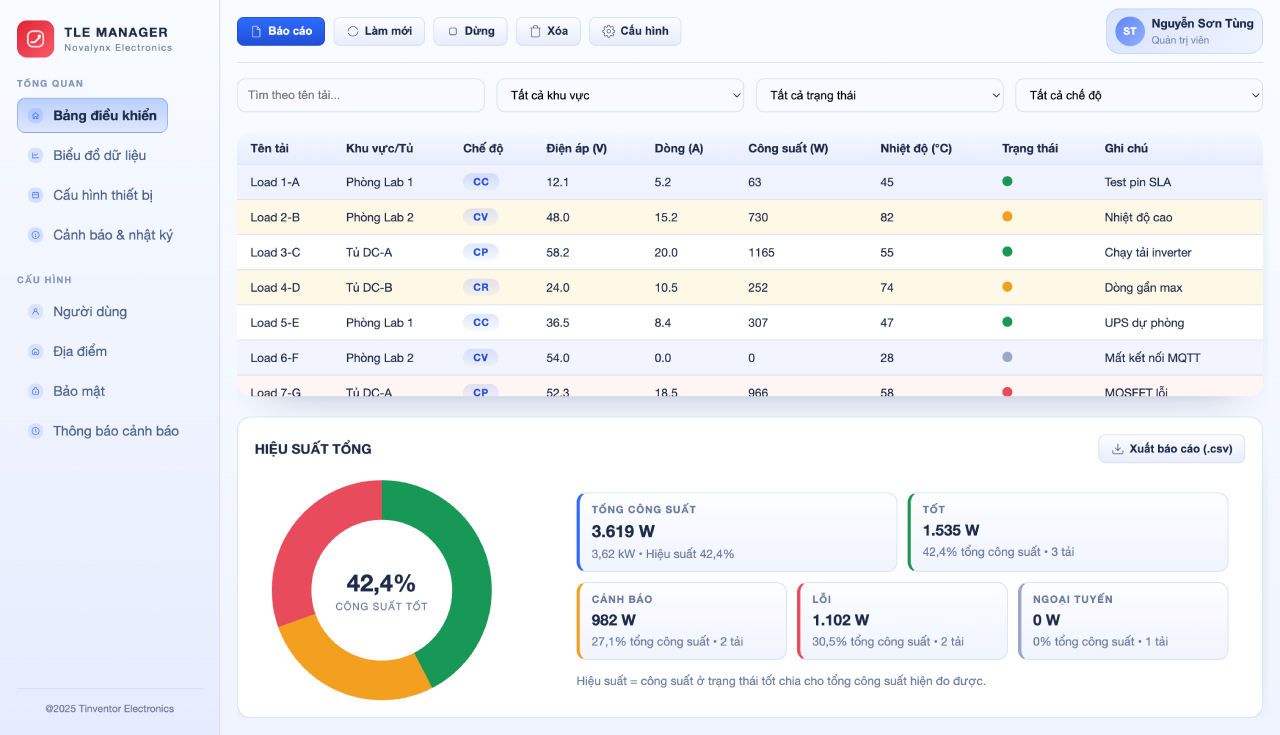Click the Cấu hình thiết bị sidebar icon

(36, 196)
